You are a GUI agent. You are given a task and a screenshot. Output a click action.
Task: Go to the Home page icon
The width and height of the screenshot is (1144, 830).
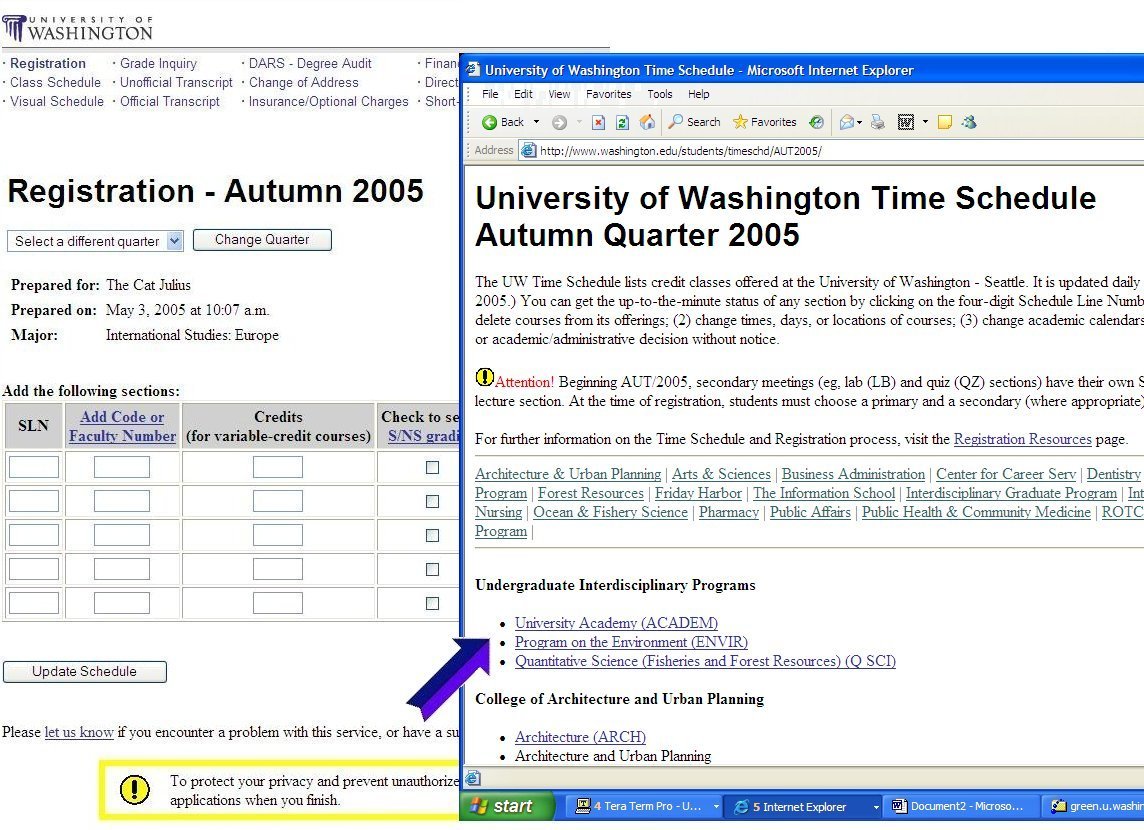click(x=647, y=123)
